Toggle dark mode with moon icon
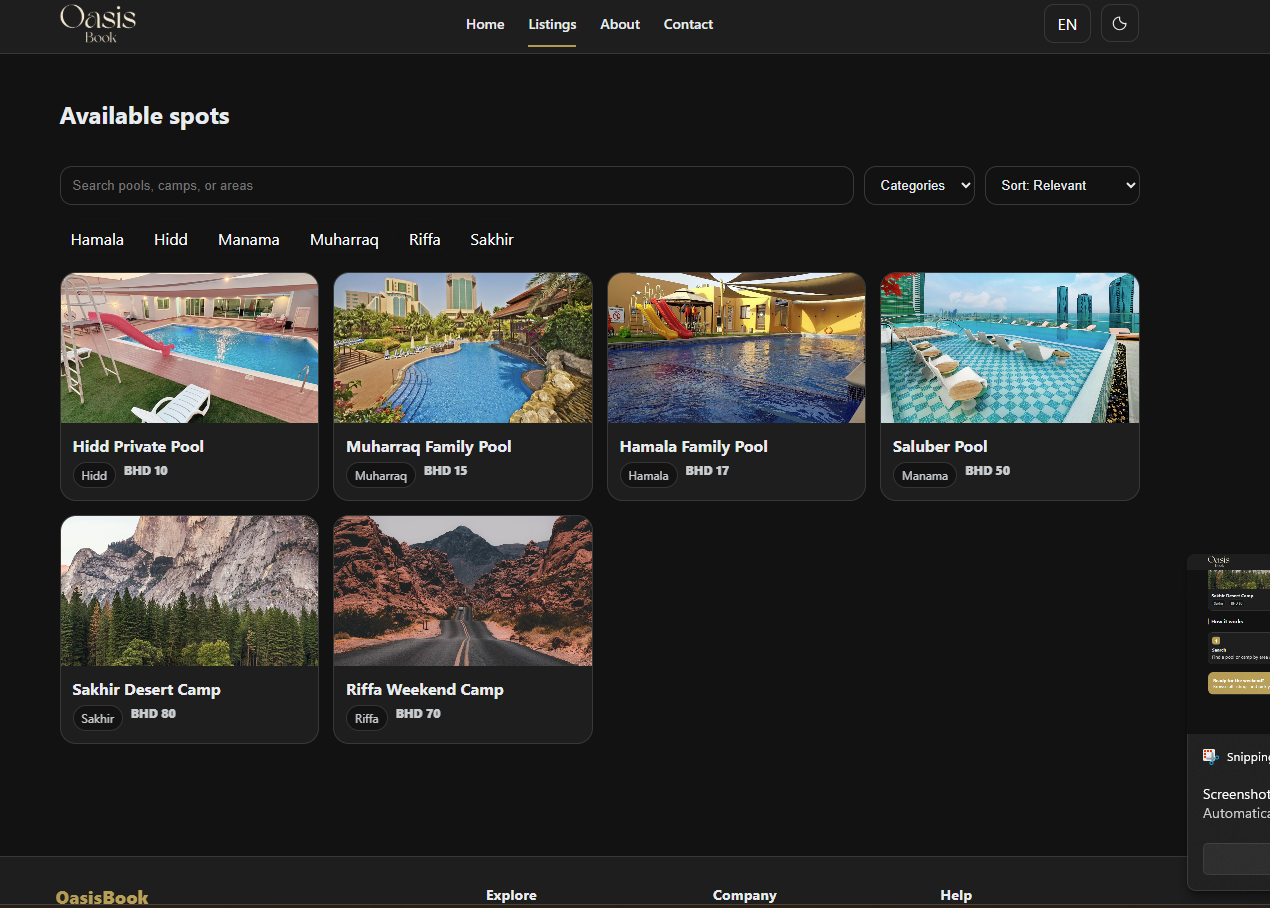Image resolution: width=1270 pixels, height=908 pixels. pyautogui.click(x=1119, y=23)
